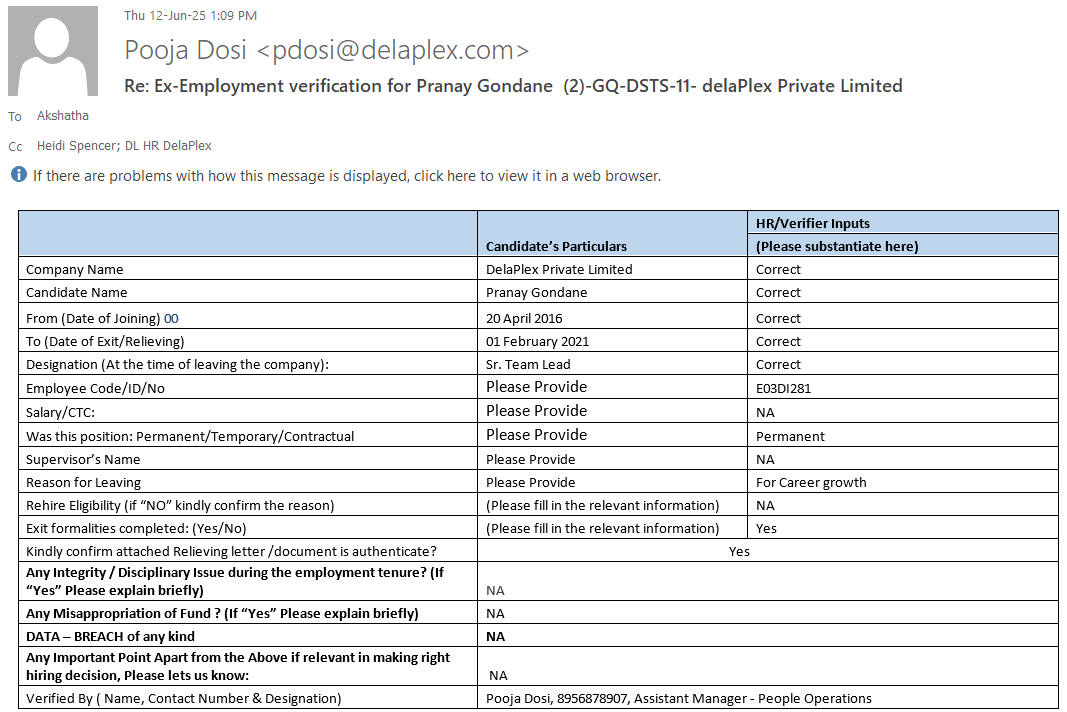
Task: Click Designation at time of leaving label
Action: pos(177,365)
